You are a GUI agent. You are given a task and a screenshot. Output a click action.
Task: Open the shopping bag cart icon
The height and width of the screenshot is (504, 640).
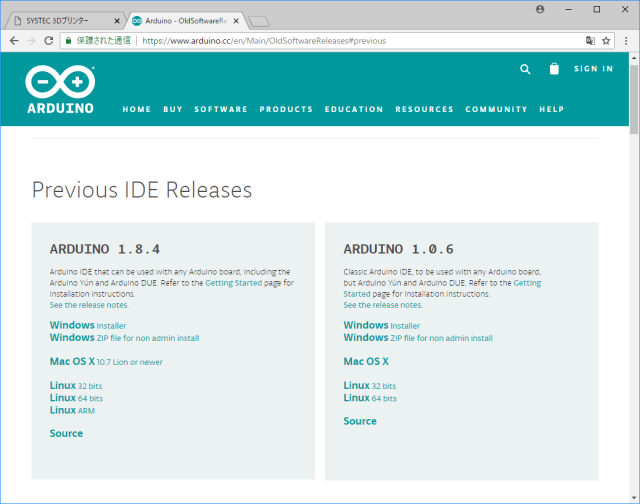[x=554, y=69]
